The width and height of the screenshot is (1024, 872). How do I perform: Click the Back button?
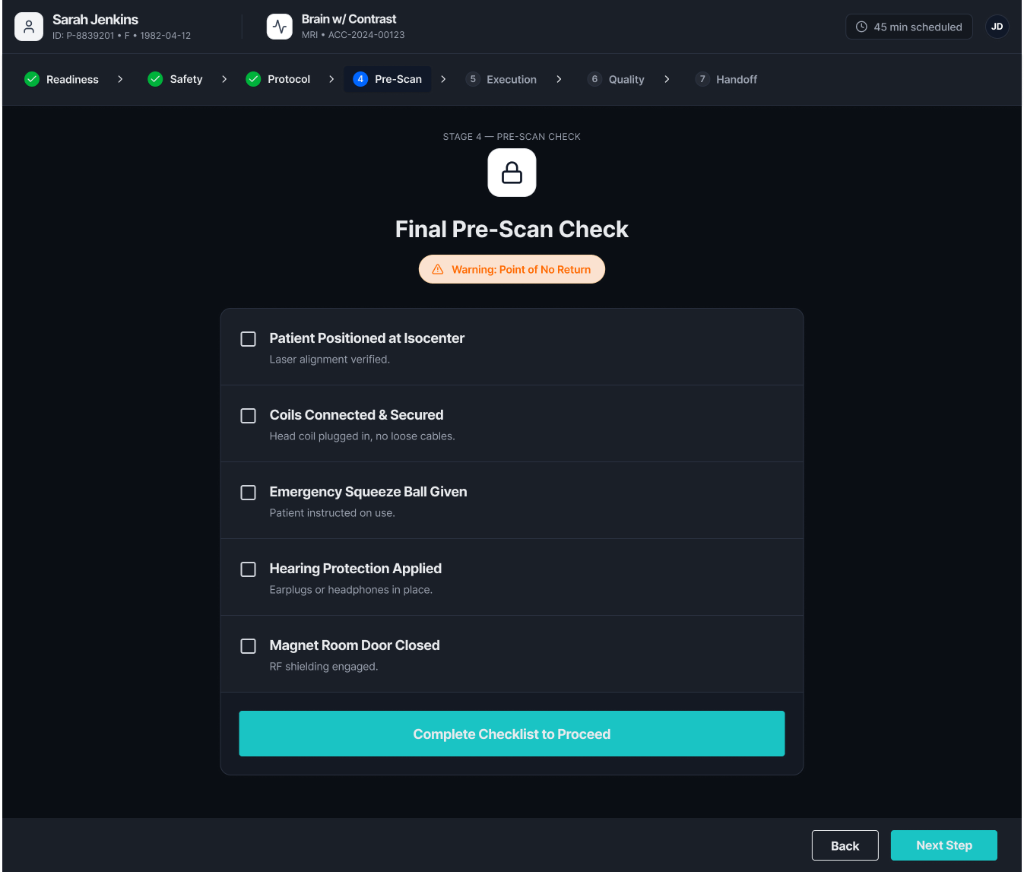845,846
